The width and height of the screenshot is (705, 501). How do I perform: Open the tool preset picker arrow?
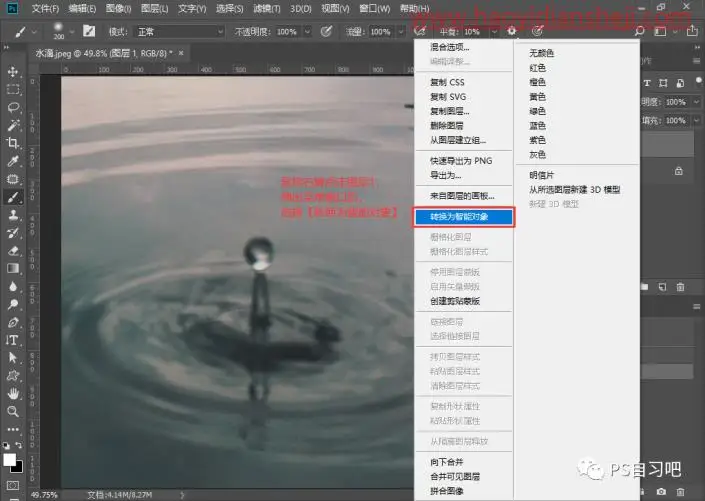34,32
